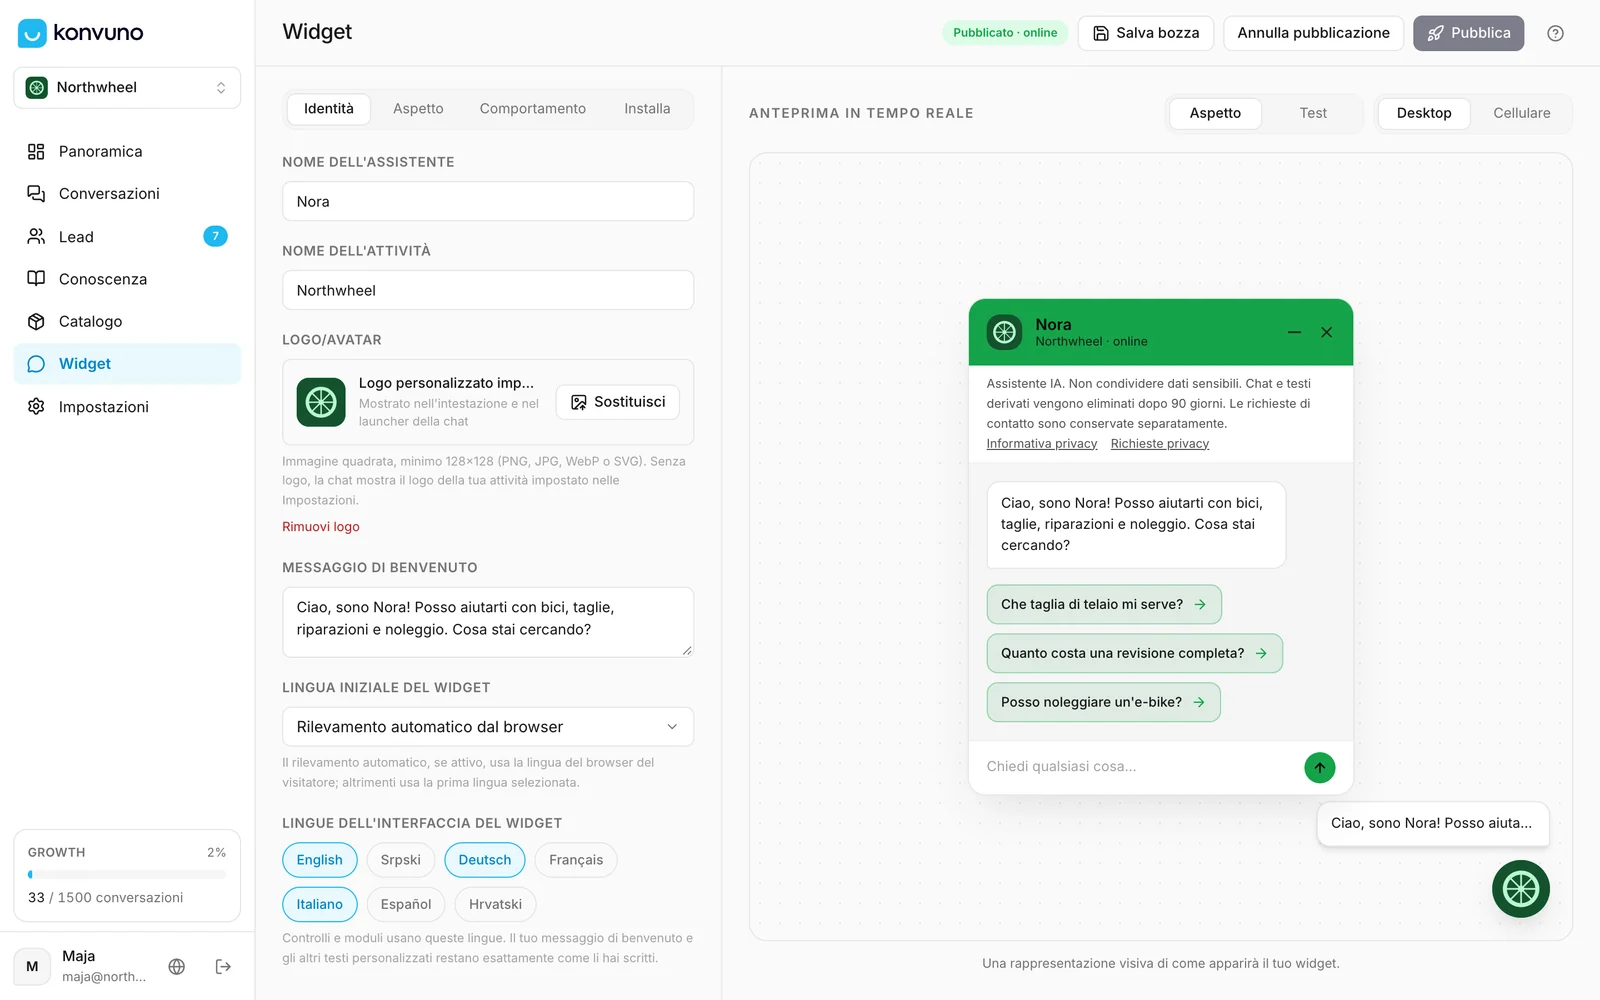Switch preview to Desktop
The width and height of the screenshot is (1600, 1000).
[1424, 113]
